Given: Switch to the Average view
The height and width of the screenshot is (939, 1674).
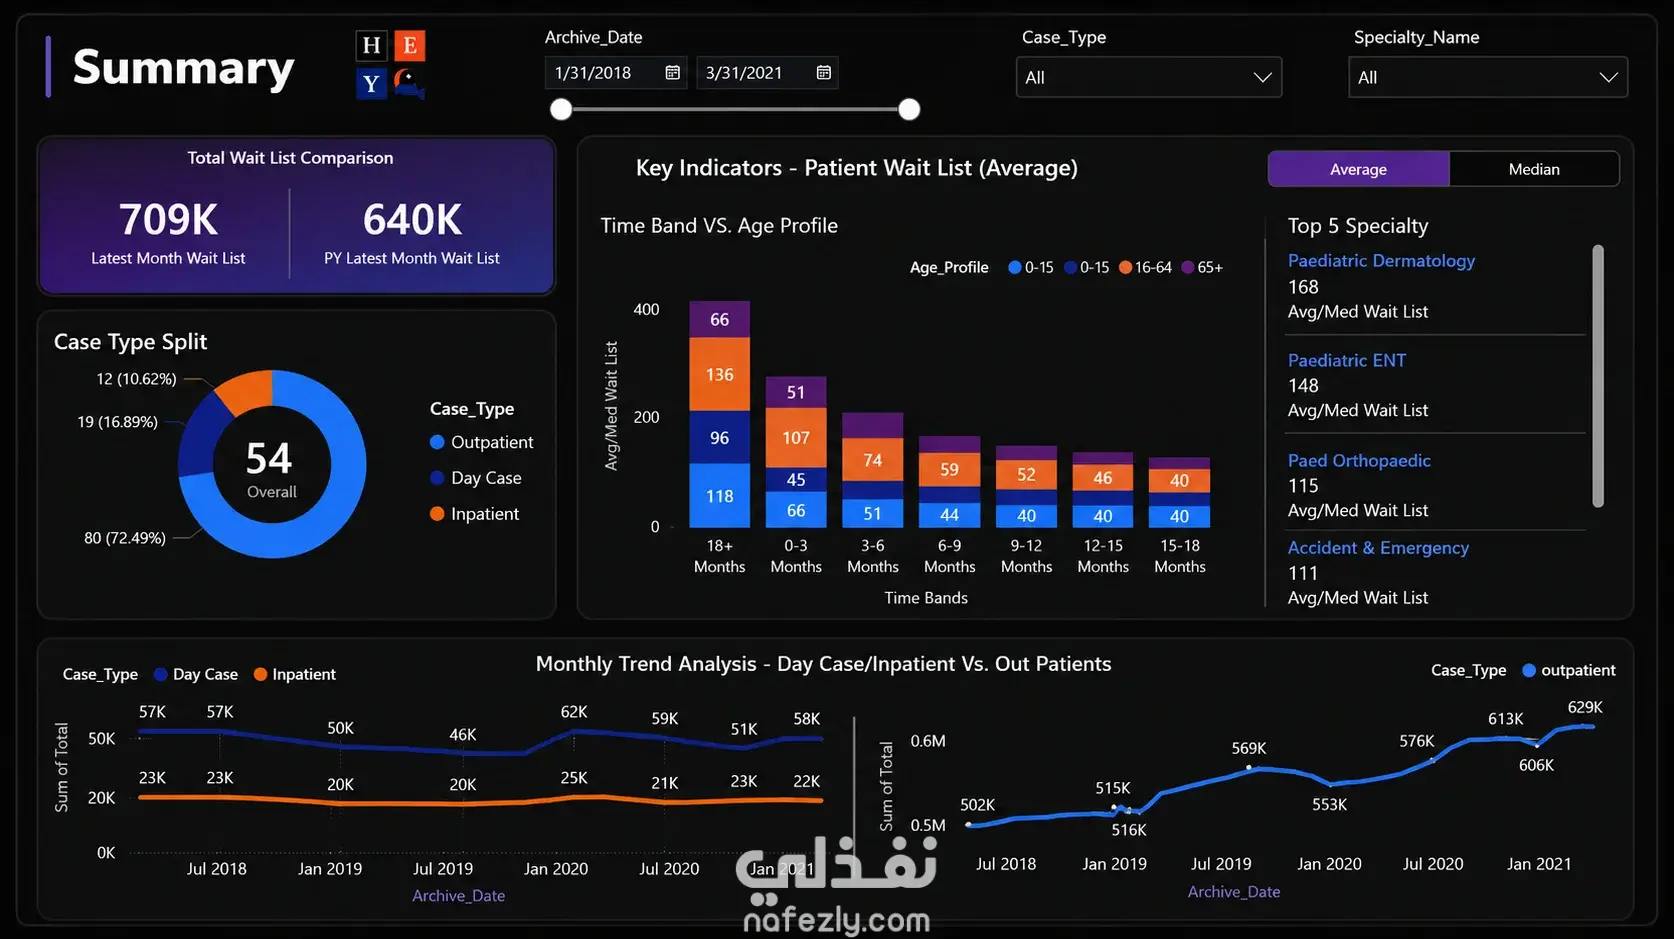Looking at the screenshot, I should pos(1358,169).
